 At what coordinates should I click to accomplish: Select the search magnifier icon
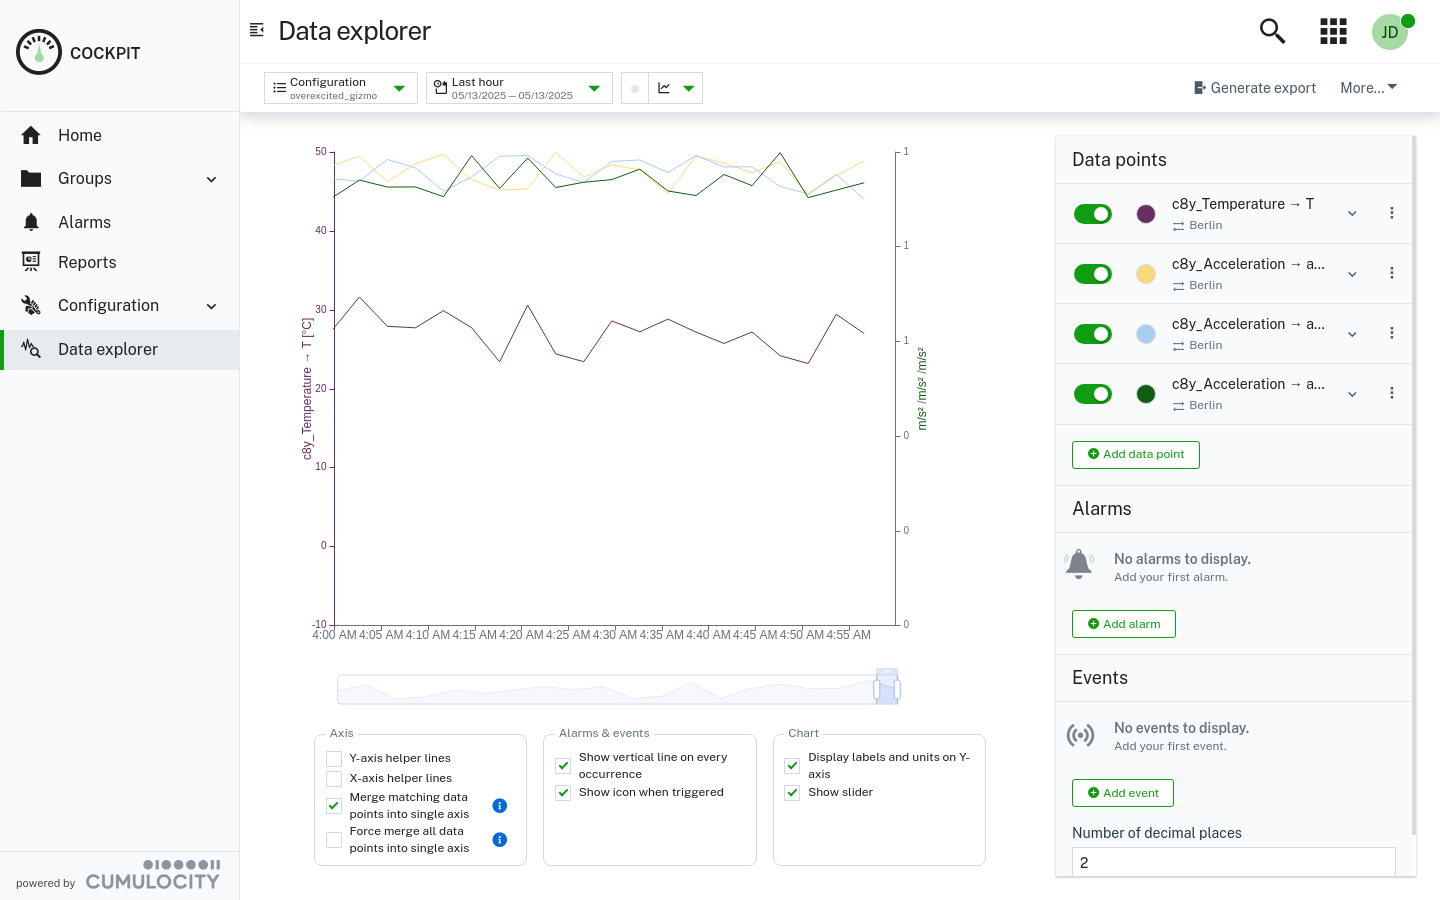click(x=1272, y=31)
